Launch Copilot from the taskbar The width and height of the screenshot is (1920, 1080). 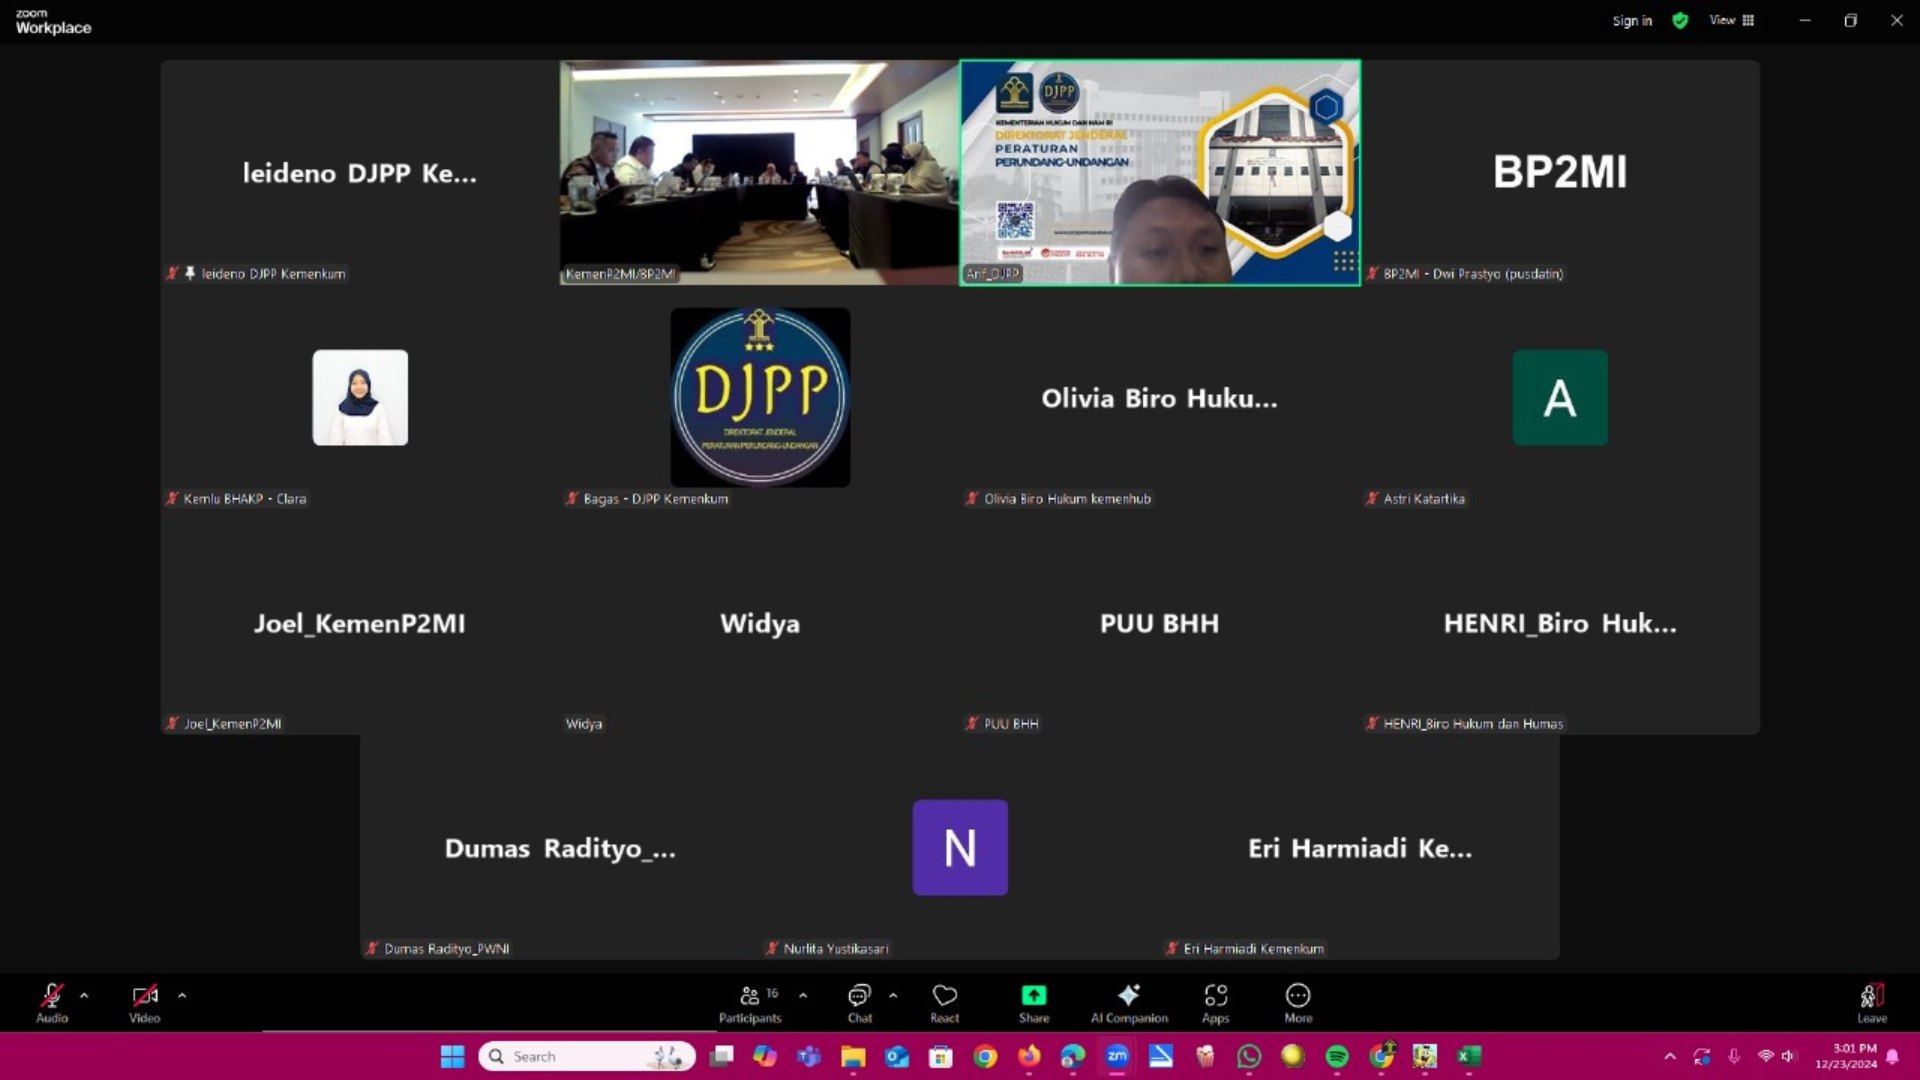[765, 1056]
